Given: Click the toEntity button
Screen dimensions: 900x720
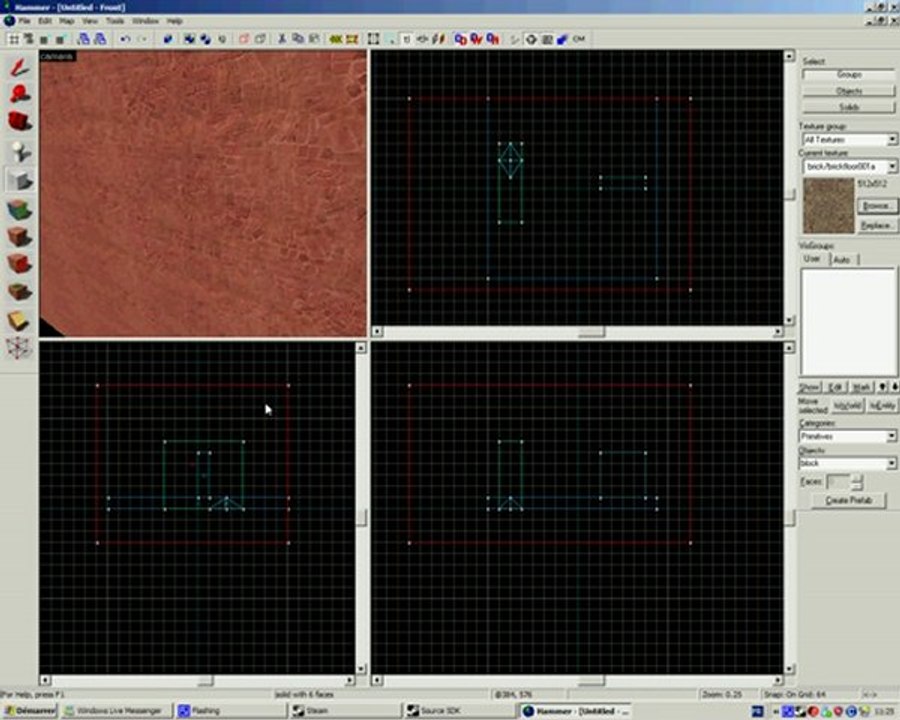Looking at the screenshot, I should (882, 405).
